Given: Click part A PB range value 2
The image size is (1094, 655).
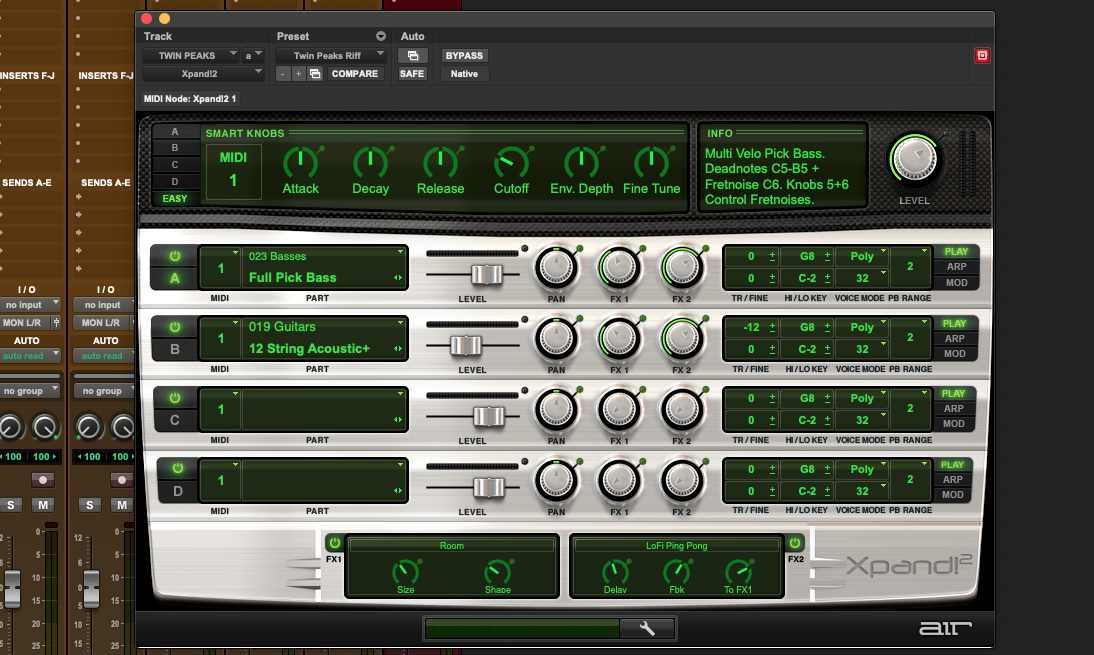Looking at the screenshot, I should (x=910, y=266).
